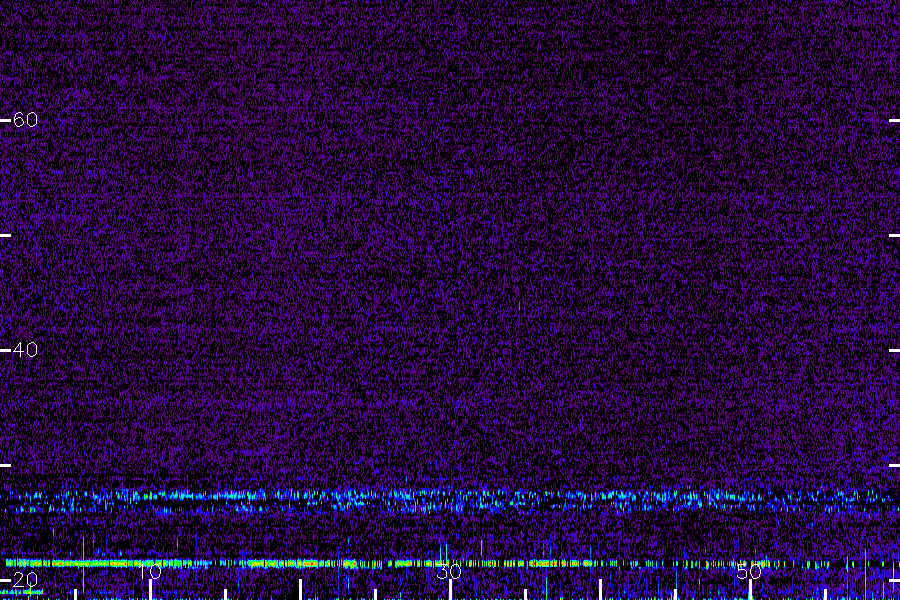Click the frequency axis label "20"
Screen dimensions: 900x600
(25, 579)
